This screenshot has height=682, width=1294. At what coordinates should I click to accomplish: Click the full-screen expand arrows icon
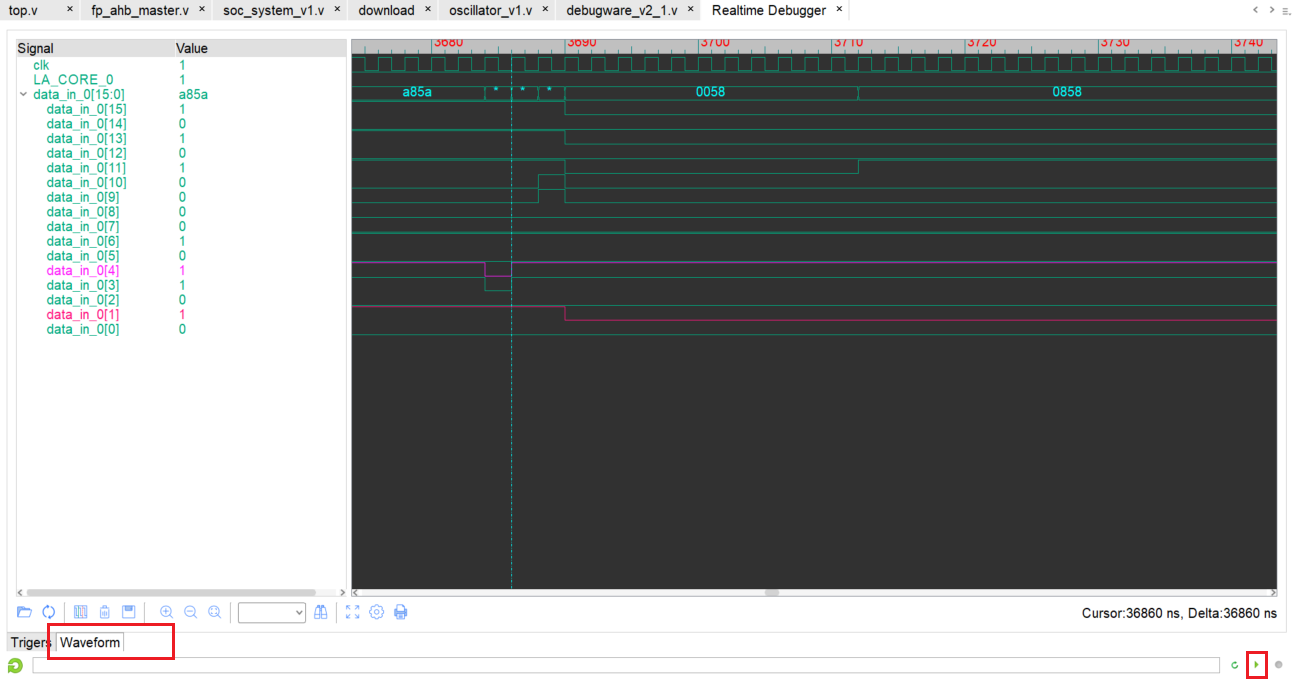352,612
